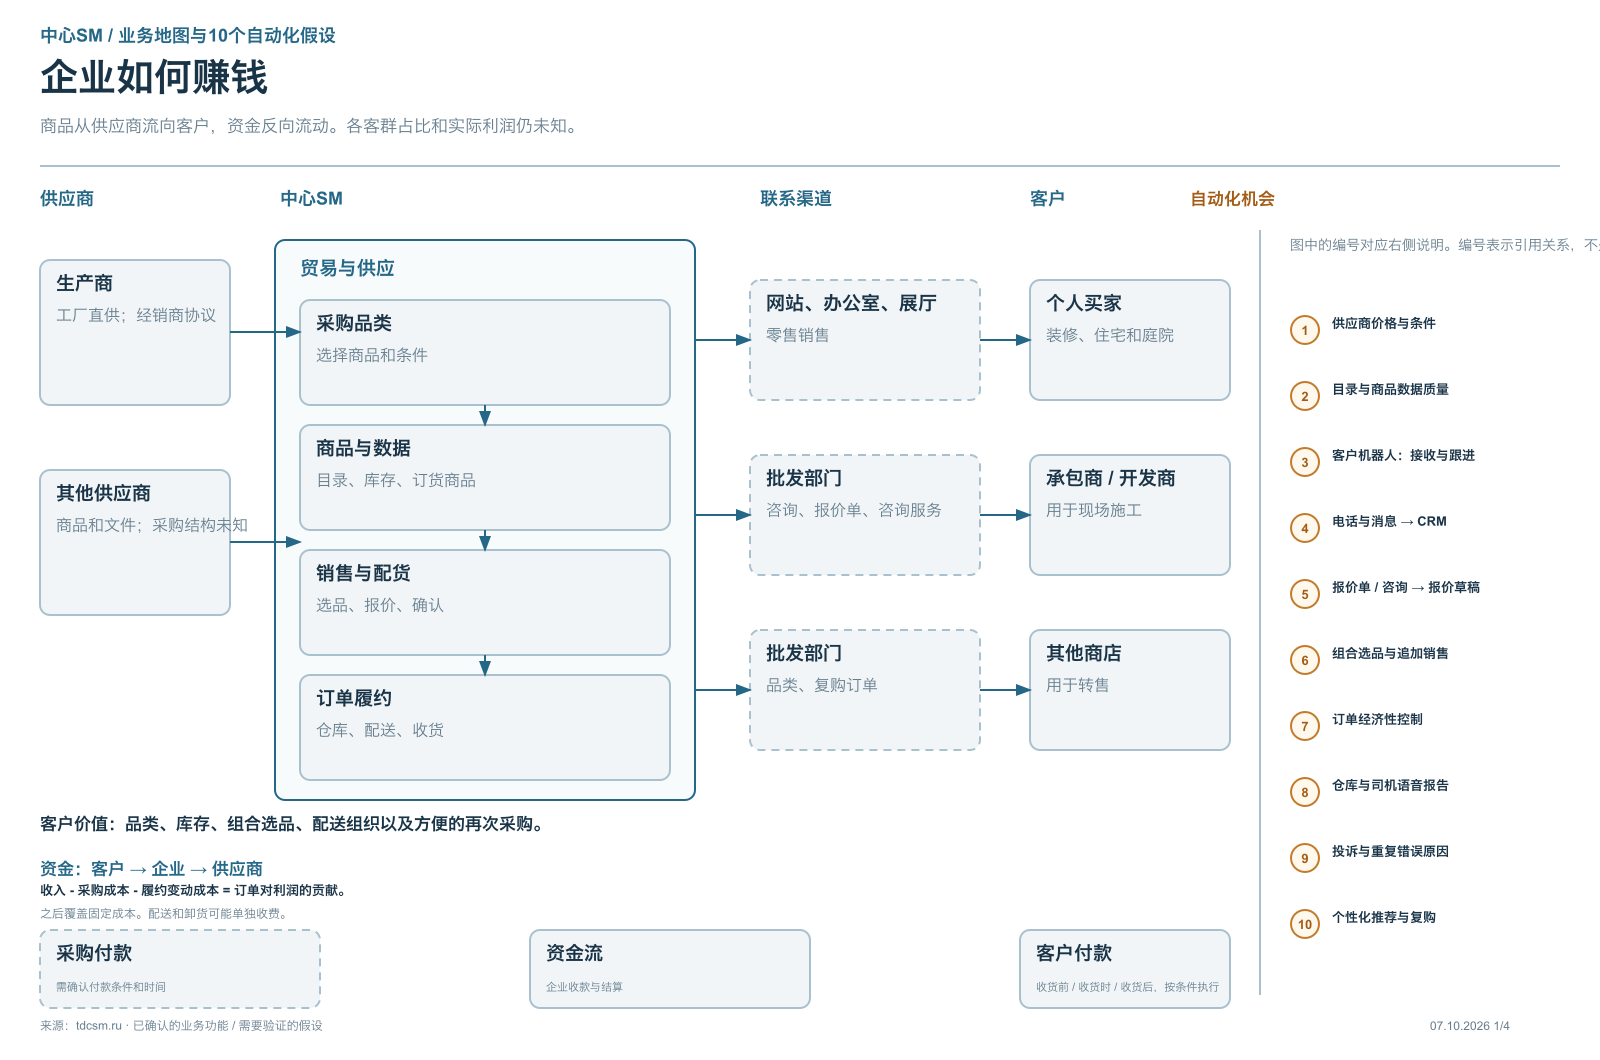Click the 其他商店 customer box

[1130, 690]
